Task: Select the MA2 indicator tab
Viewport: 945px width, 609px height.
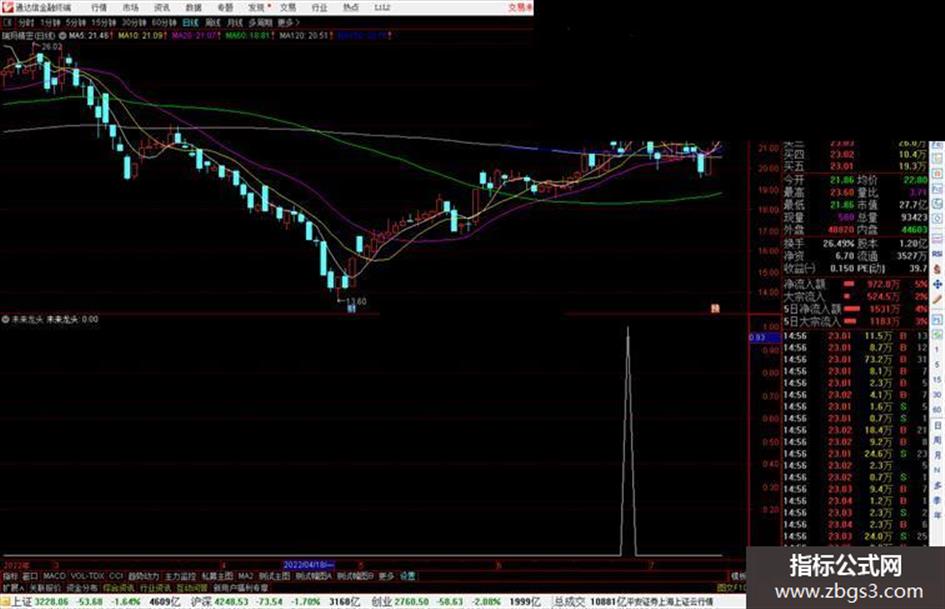Action: coord(245,576)
